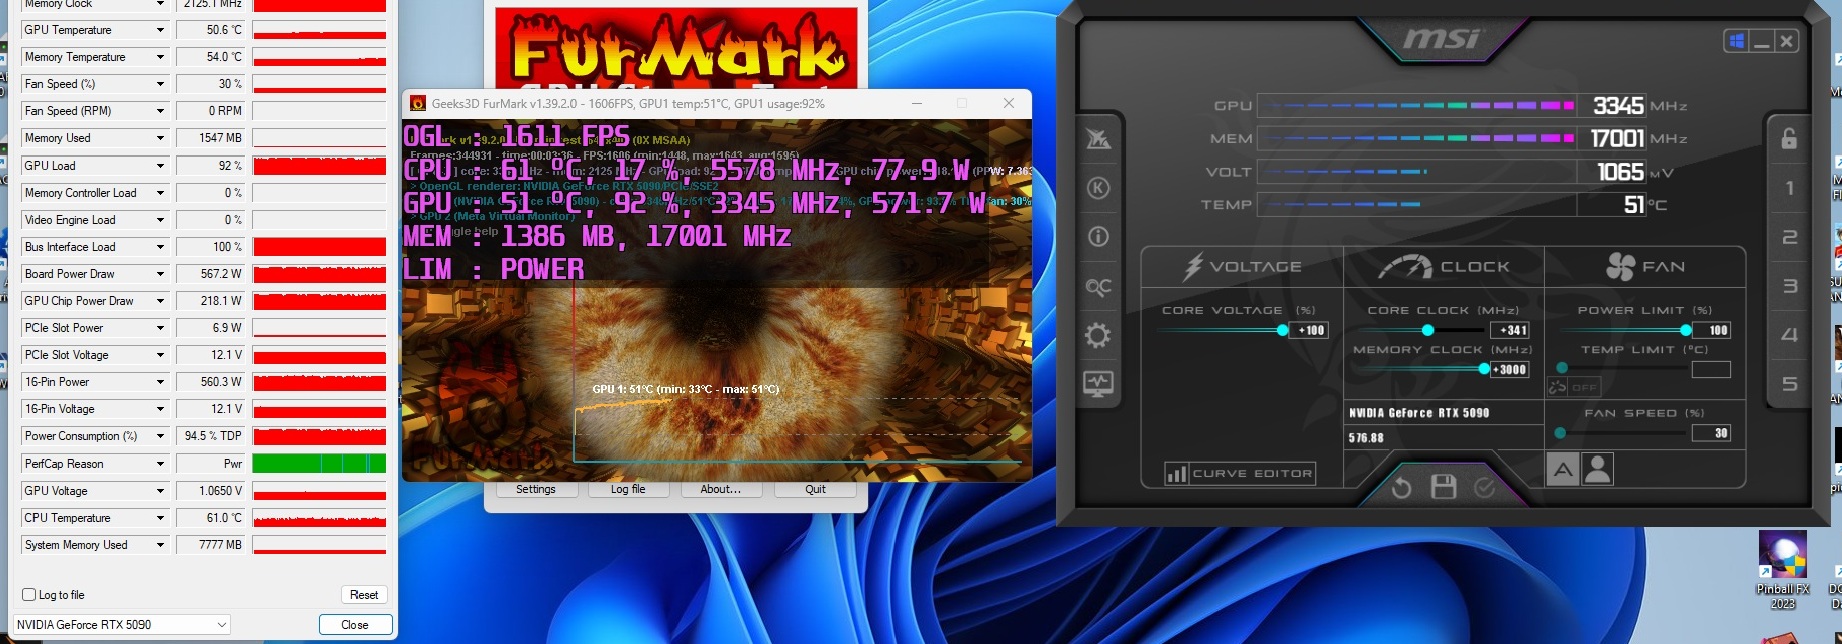Select profile slot 4 in Afterburner
The height and width of the screenshot is (644, 1842).
1789,335
